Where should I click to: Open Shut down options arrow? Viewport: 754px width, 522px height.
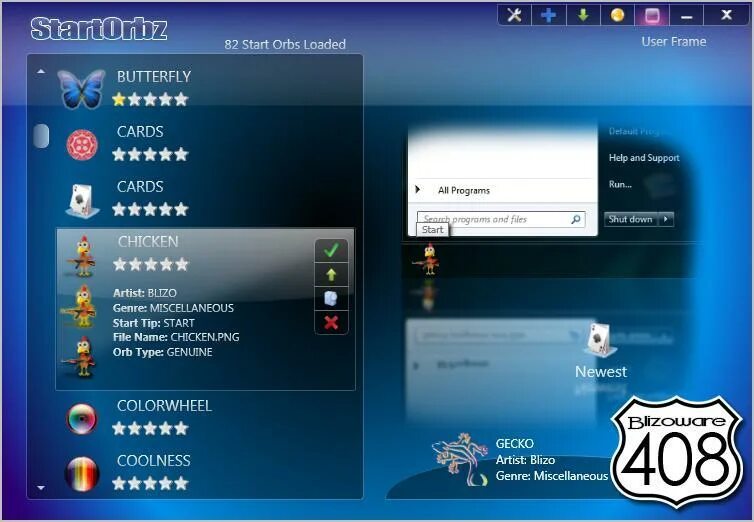tap(666, 219)
